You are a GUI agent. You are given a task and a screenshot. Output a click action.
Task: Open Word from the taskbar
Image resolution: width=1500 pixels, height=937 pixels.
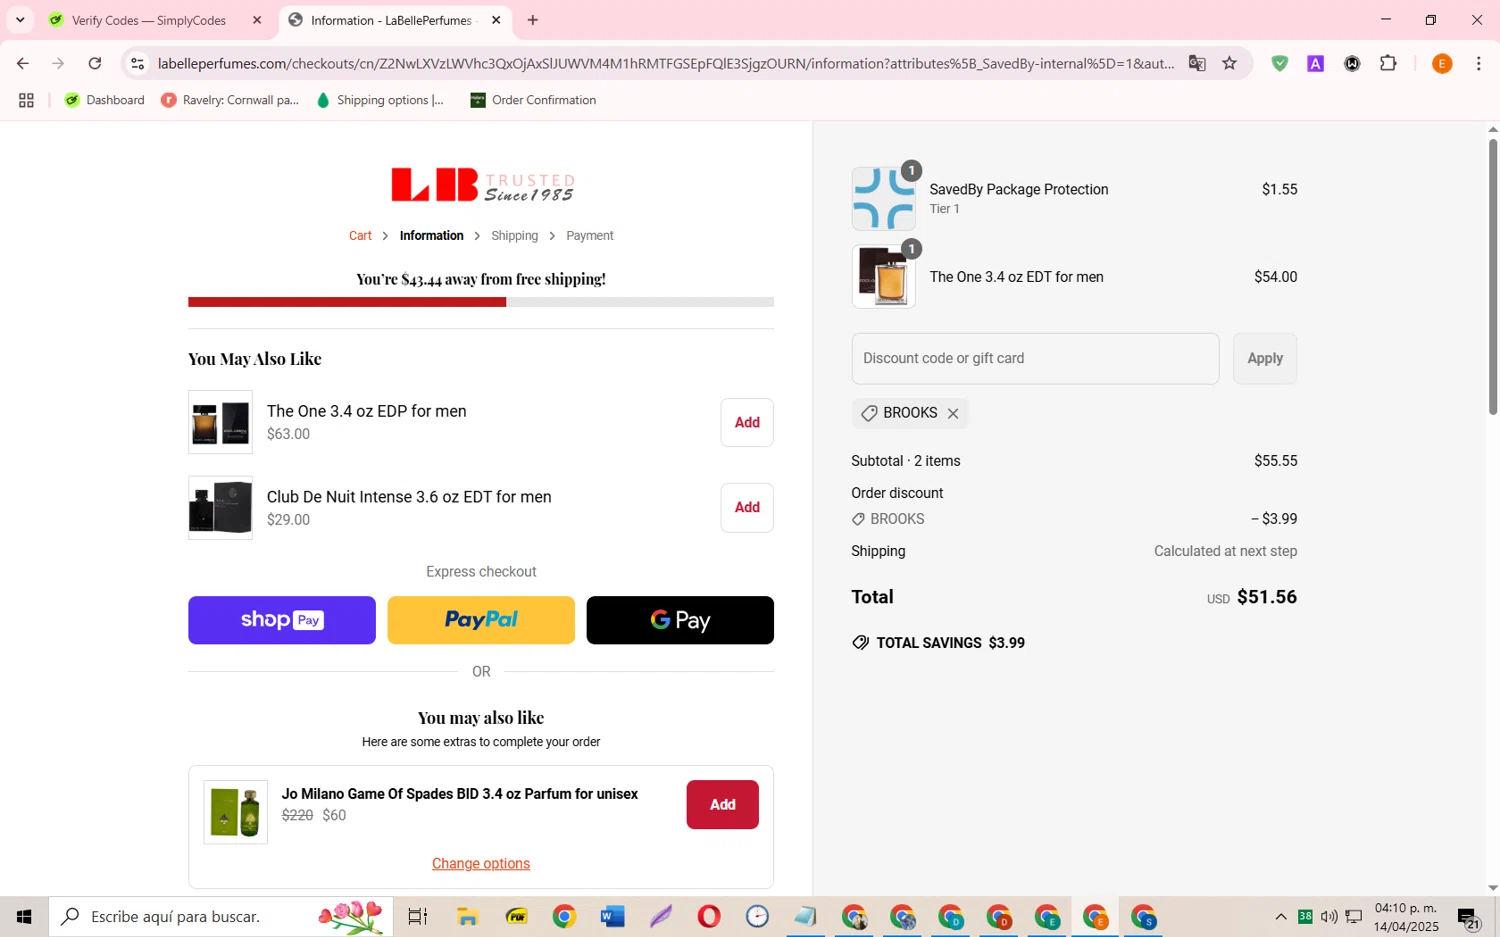612,916
